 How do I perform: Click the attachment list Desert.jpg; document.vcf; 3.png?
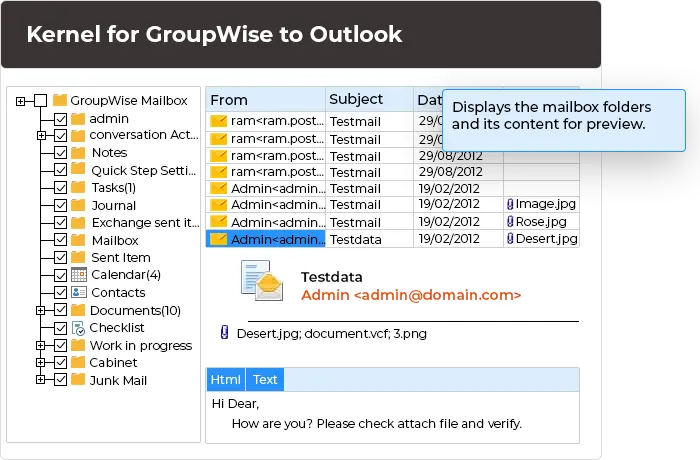point(332,334)
